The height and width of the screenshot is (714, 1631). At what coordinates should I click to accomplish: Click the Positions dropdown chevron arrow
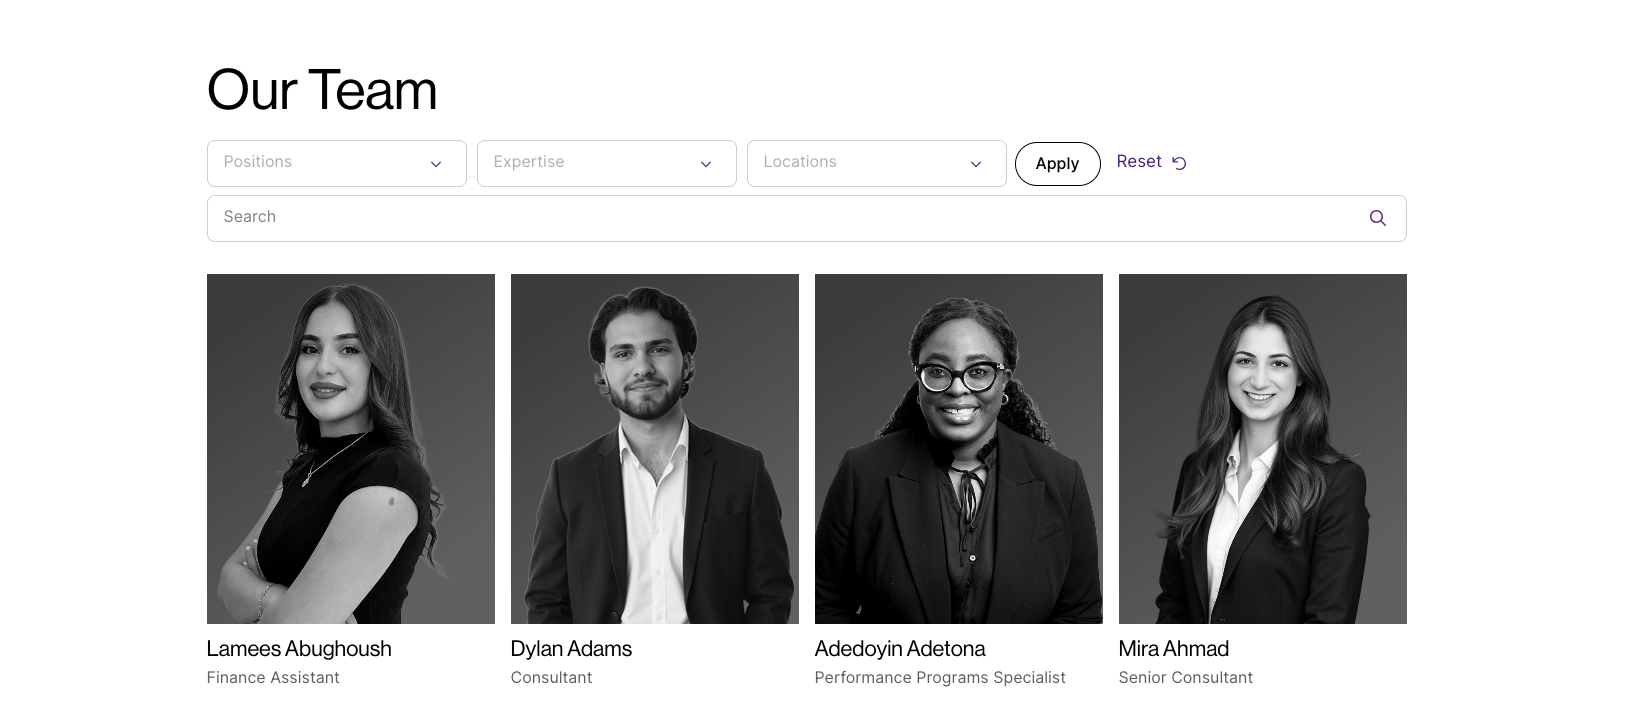(436, 164)
